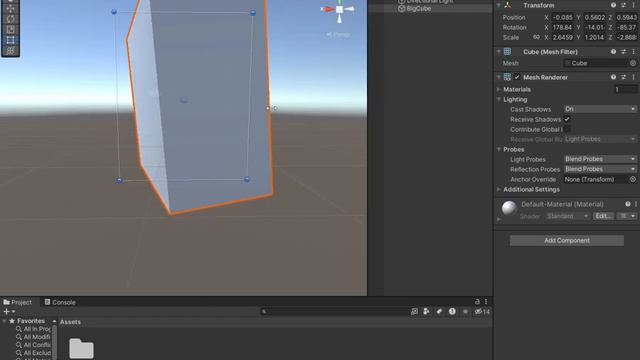Open Light Probes dropdown
The image size is (640, 360).
click(x=600, y=159)
